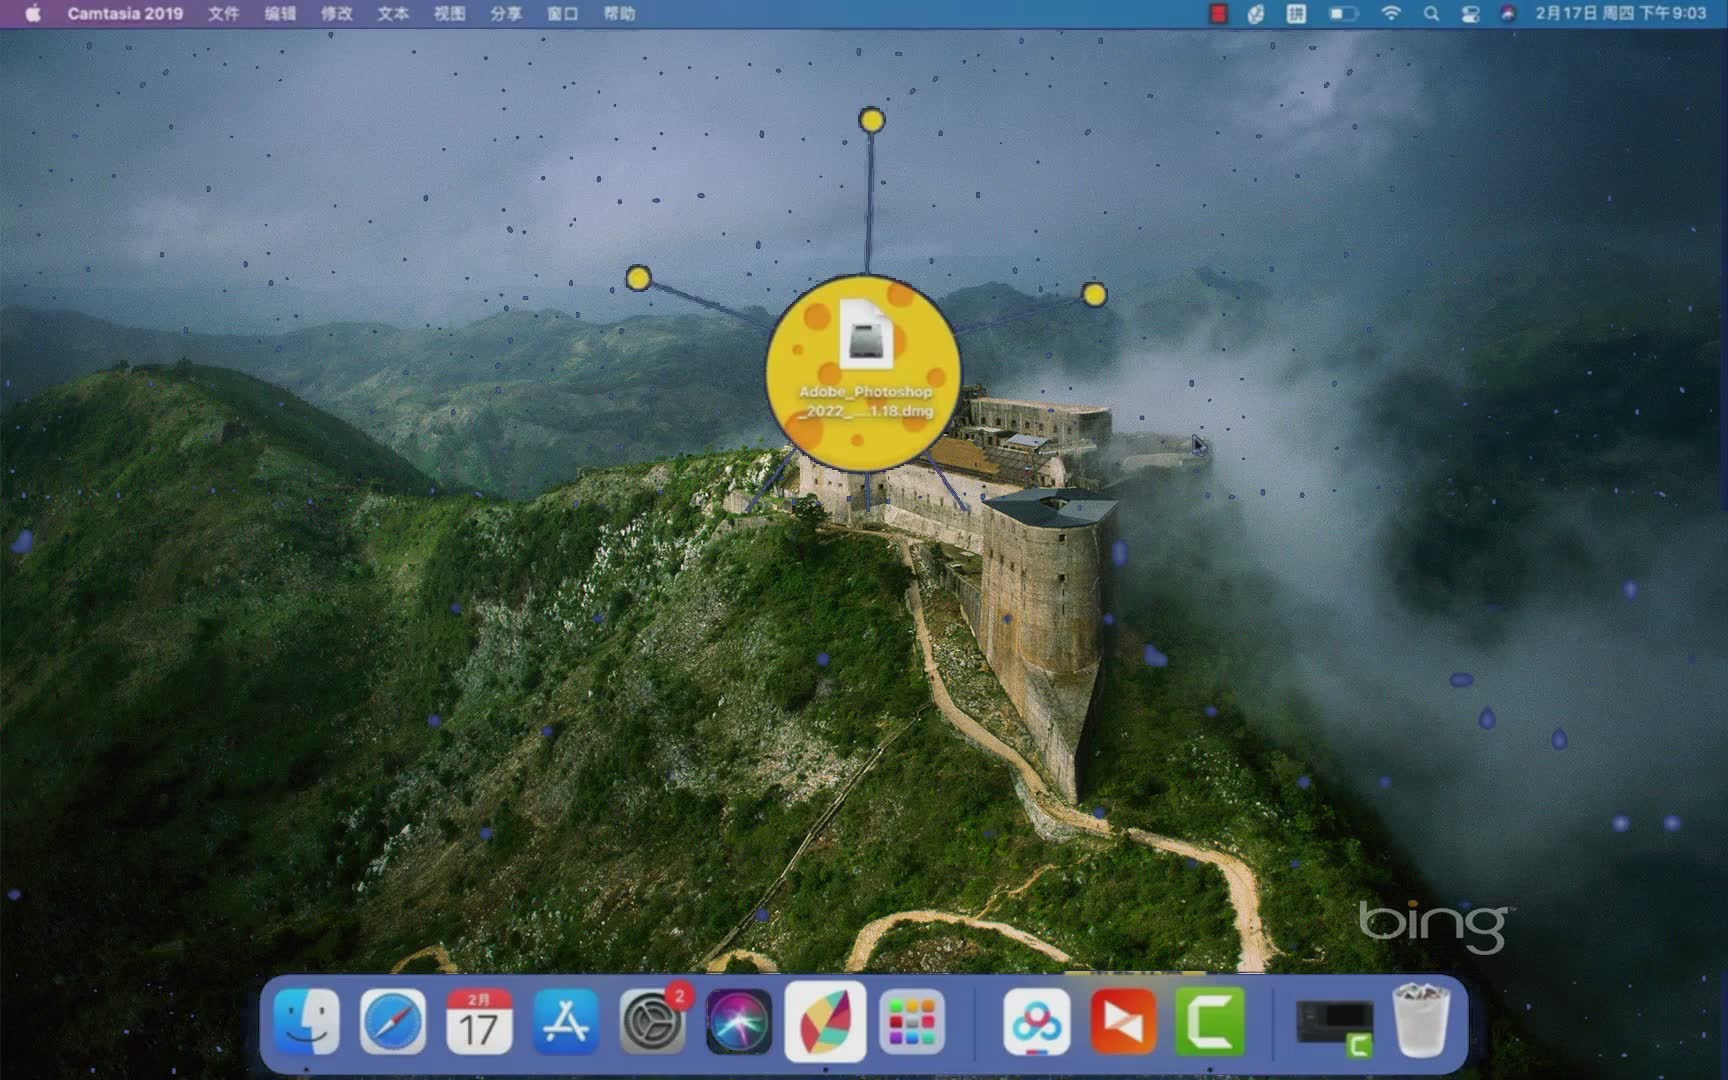Viewport: 1728px width, 1080px height.
Task: Open Baidu Netdisk cloud app in Dock
Action: point(1036,1021)
